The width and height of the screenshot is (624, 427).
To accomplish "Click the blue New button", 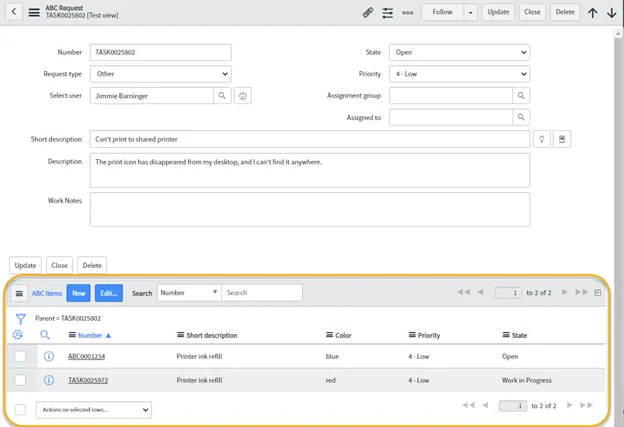I will [78, 293].
